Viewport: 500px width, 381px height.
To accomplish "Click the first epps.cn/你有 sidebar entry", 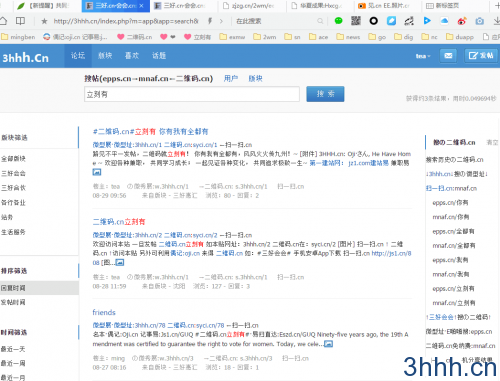I will (450, 203).
